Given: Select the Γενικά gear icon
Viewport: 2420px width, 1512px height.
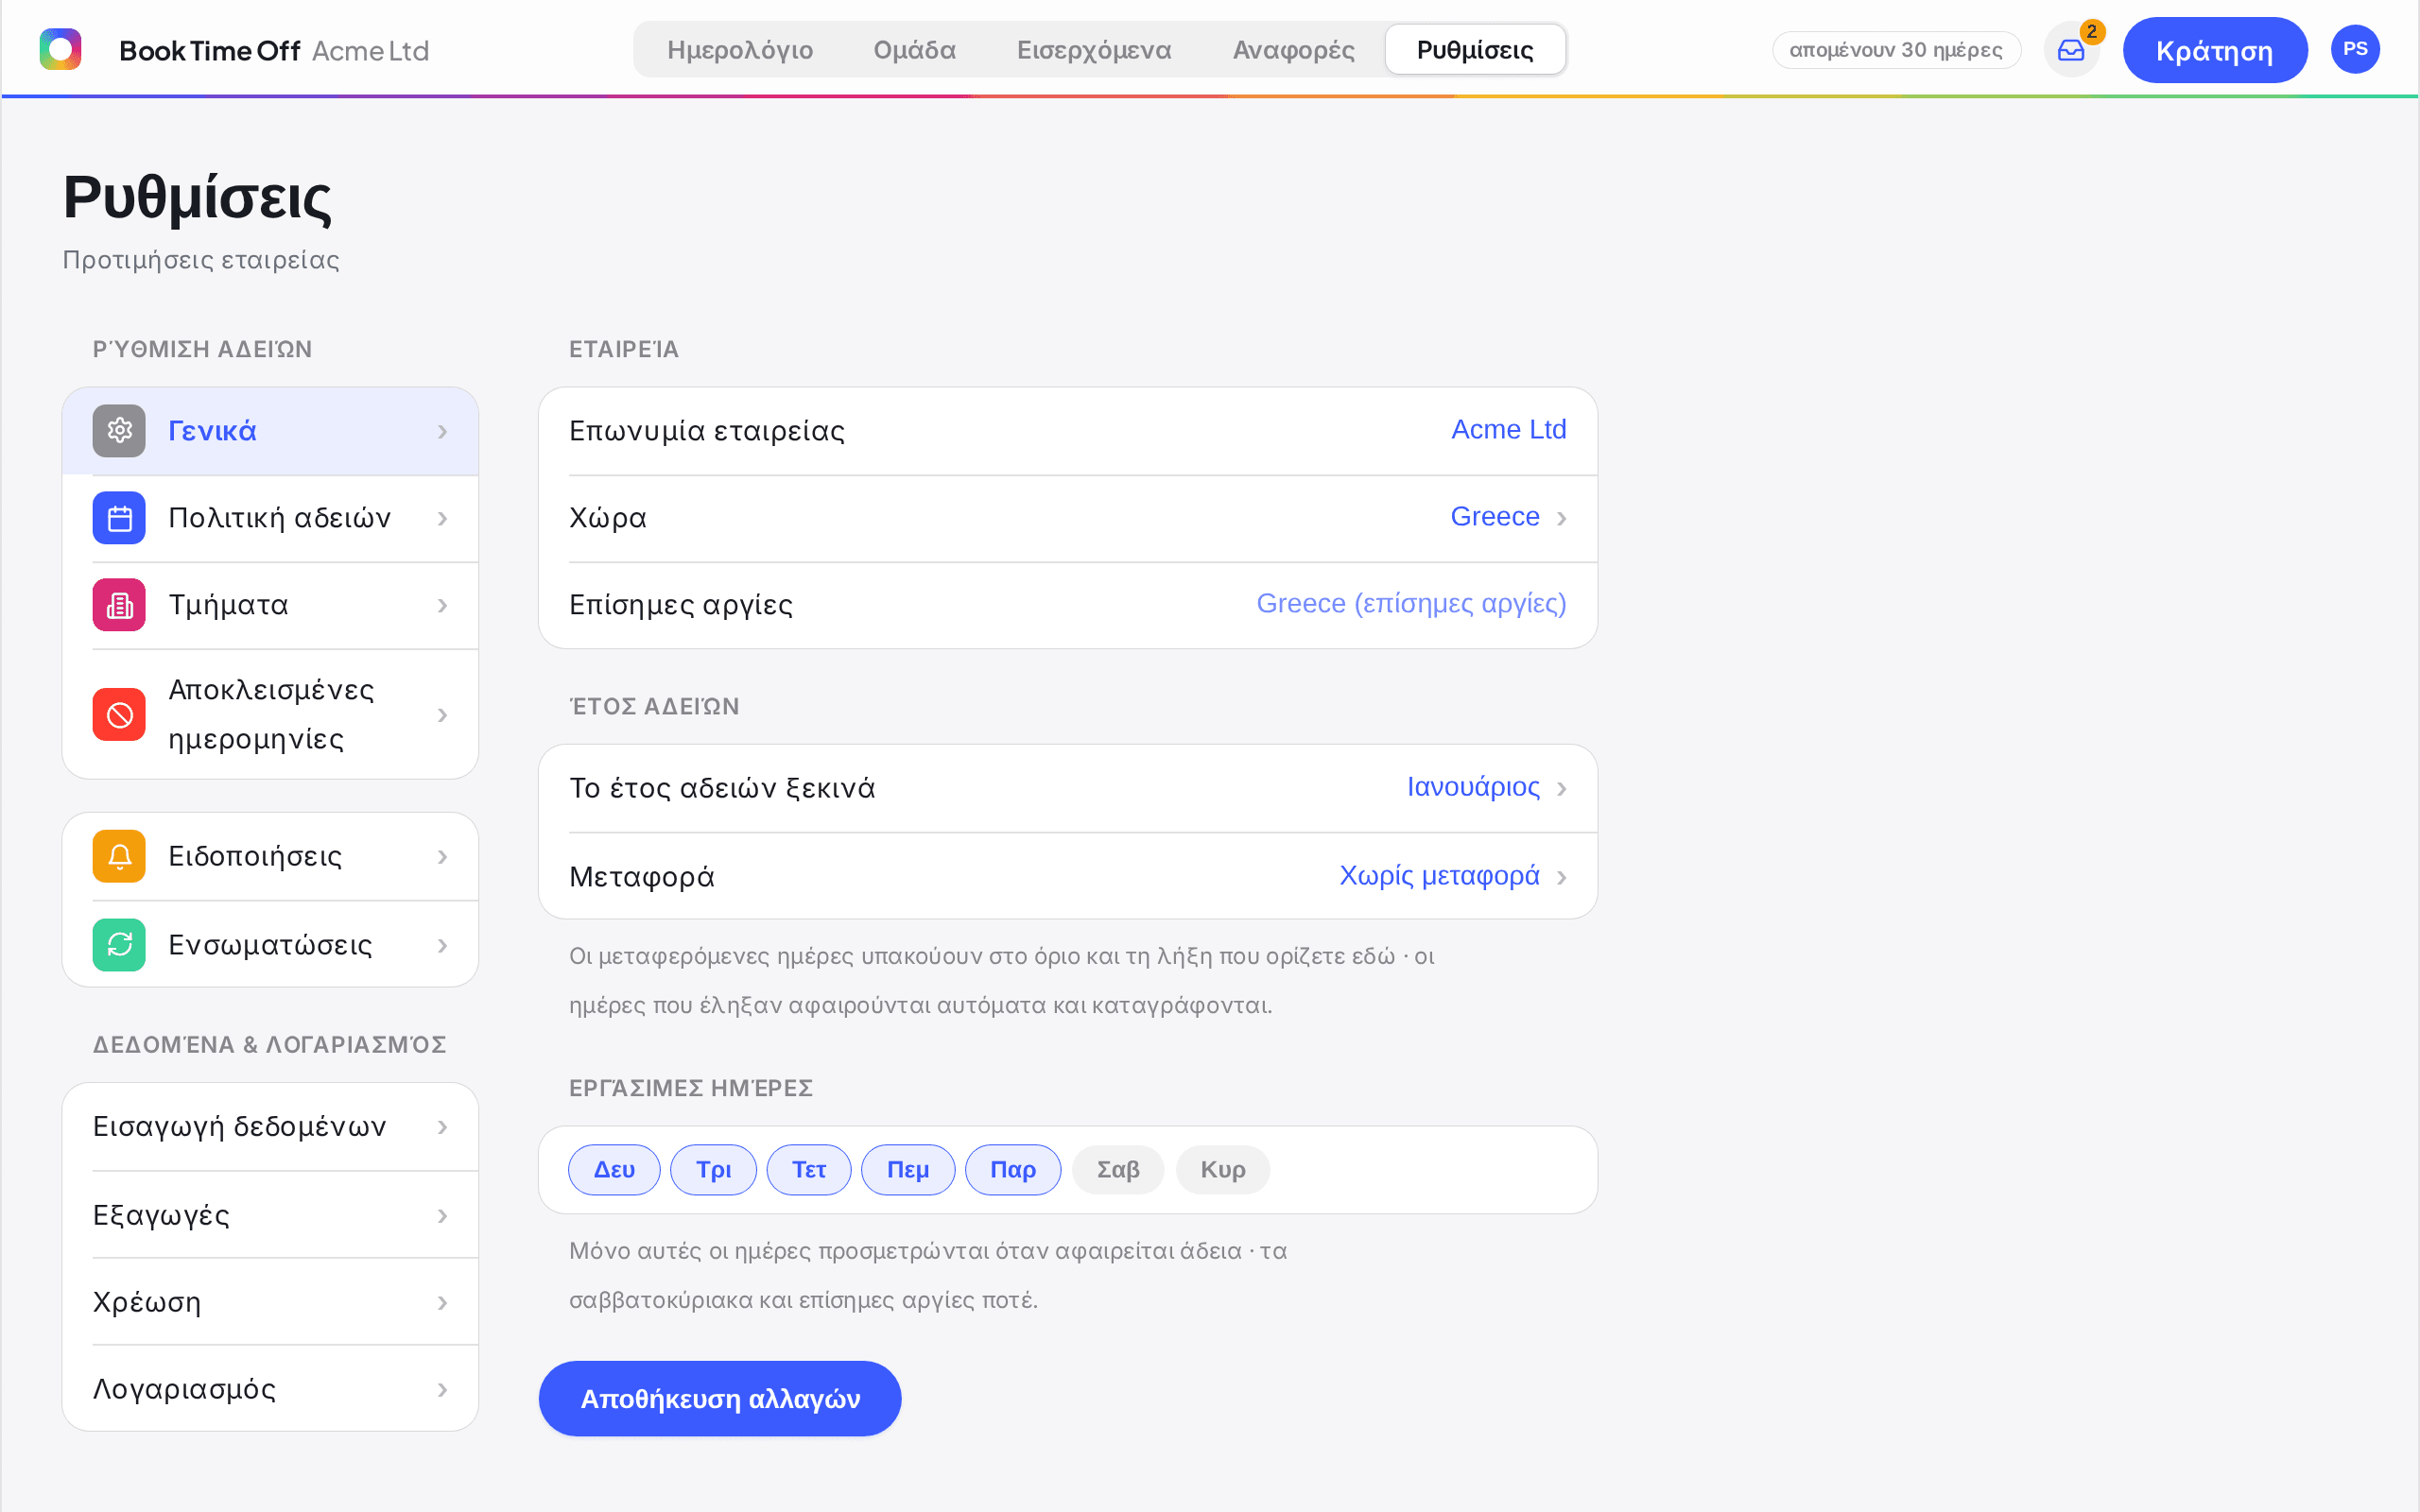Looking at the screenshot, I should pyautogui.click(x=119, y=431).
